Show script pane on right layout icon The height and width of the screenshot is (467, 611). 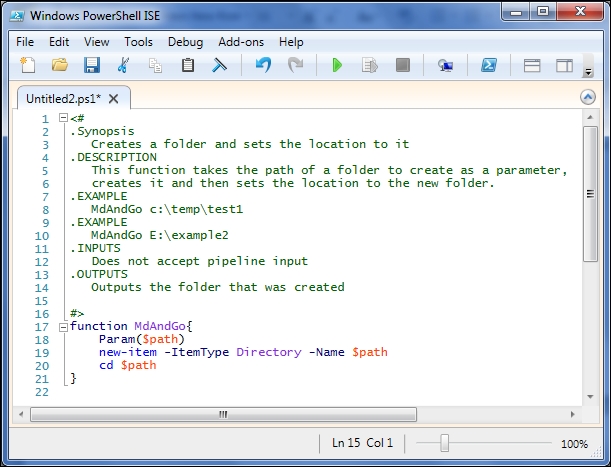click(564, 65)
